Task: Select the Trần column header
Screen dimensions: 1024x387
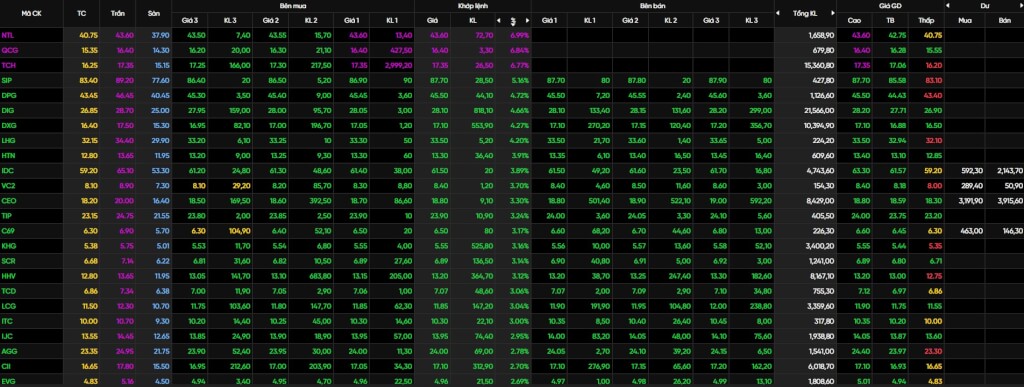Action: [x=118, y=13]
